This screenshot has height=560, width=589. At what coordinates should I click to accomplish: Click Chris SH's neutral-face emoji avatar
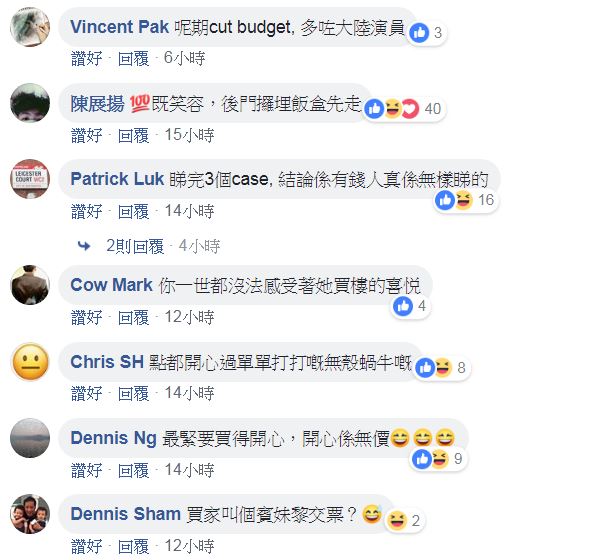30,361
